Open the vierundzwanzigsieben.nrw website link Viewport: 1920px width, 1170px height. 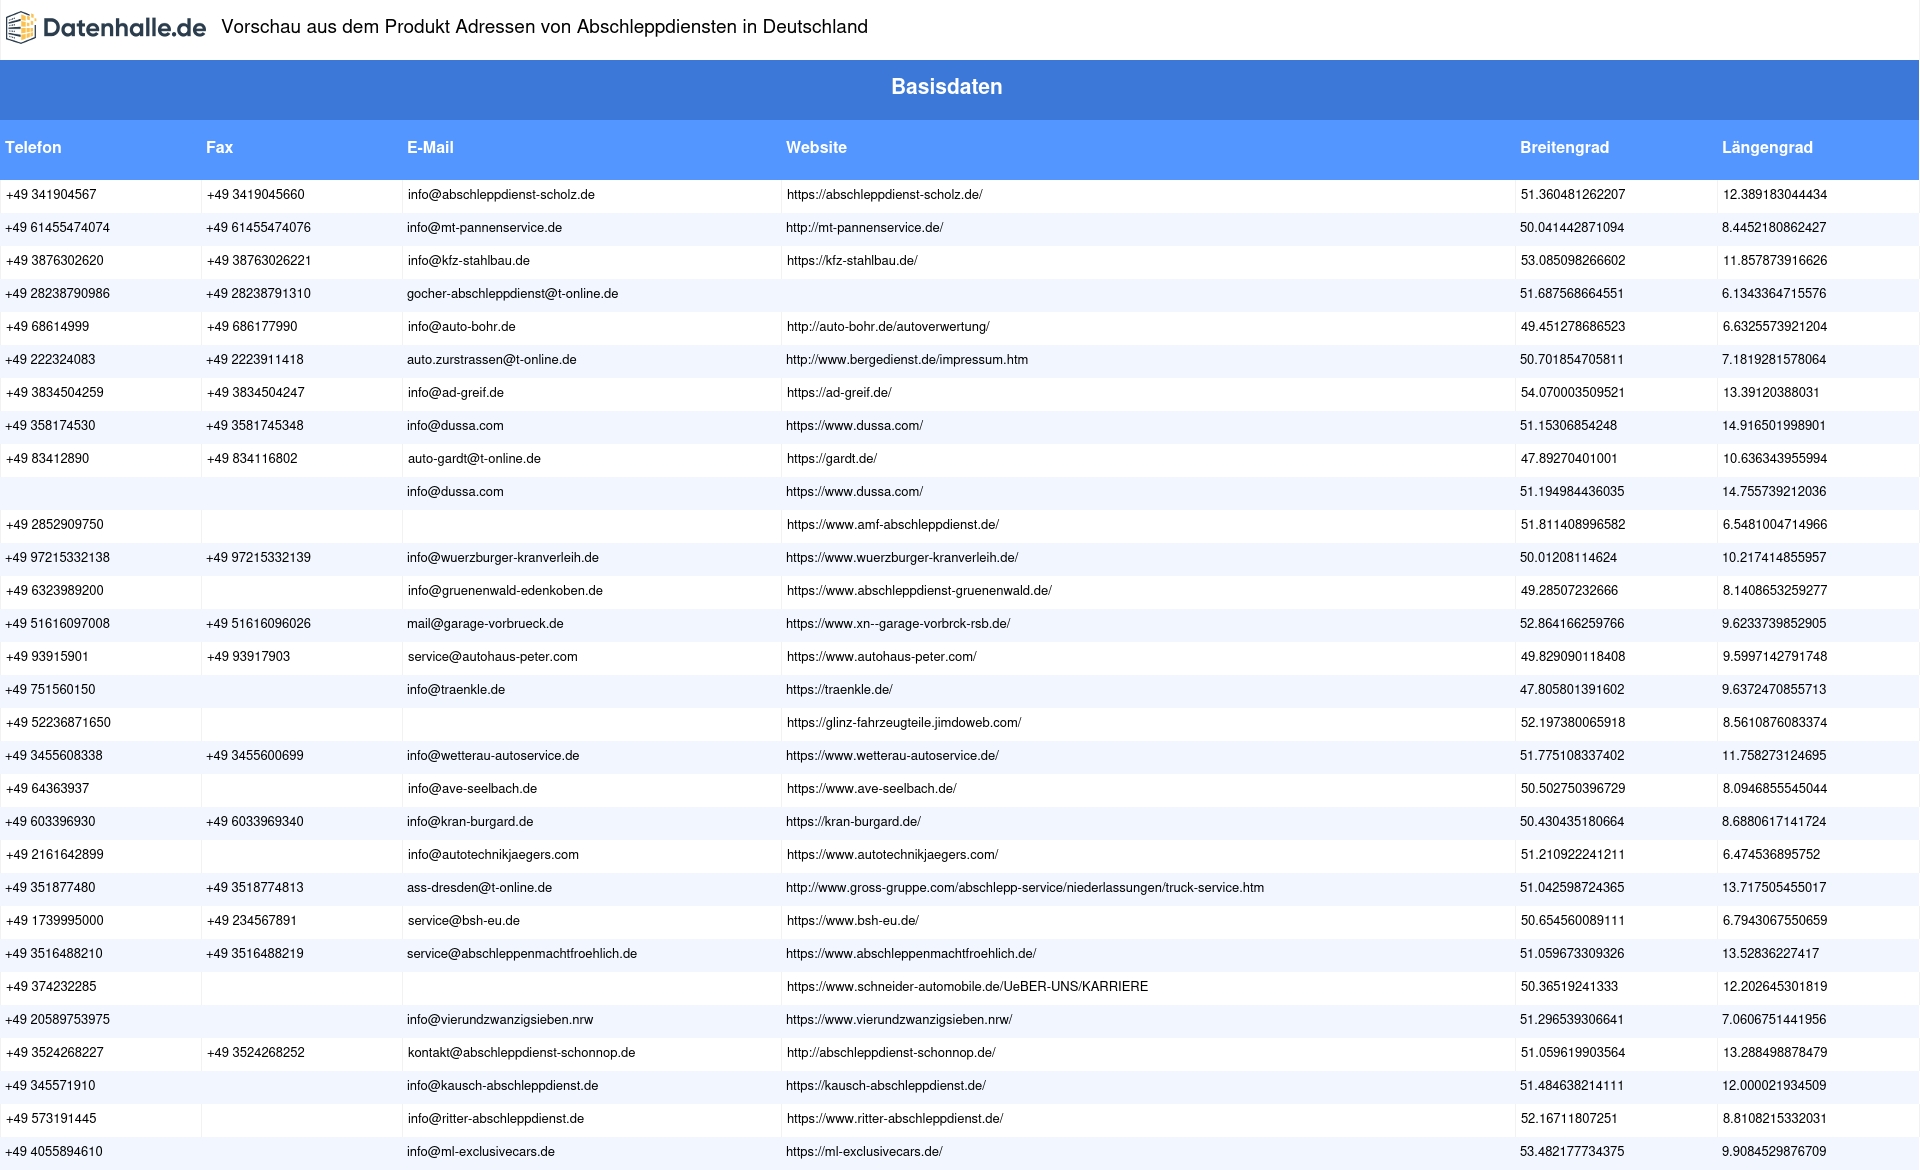899,1020
